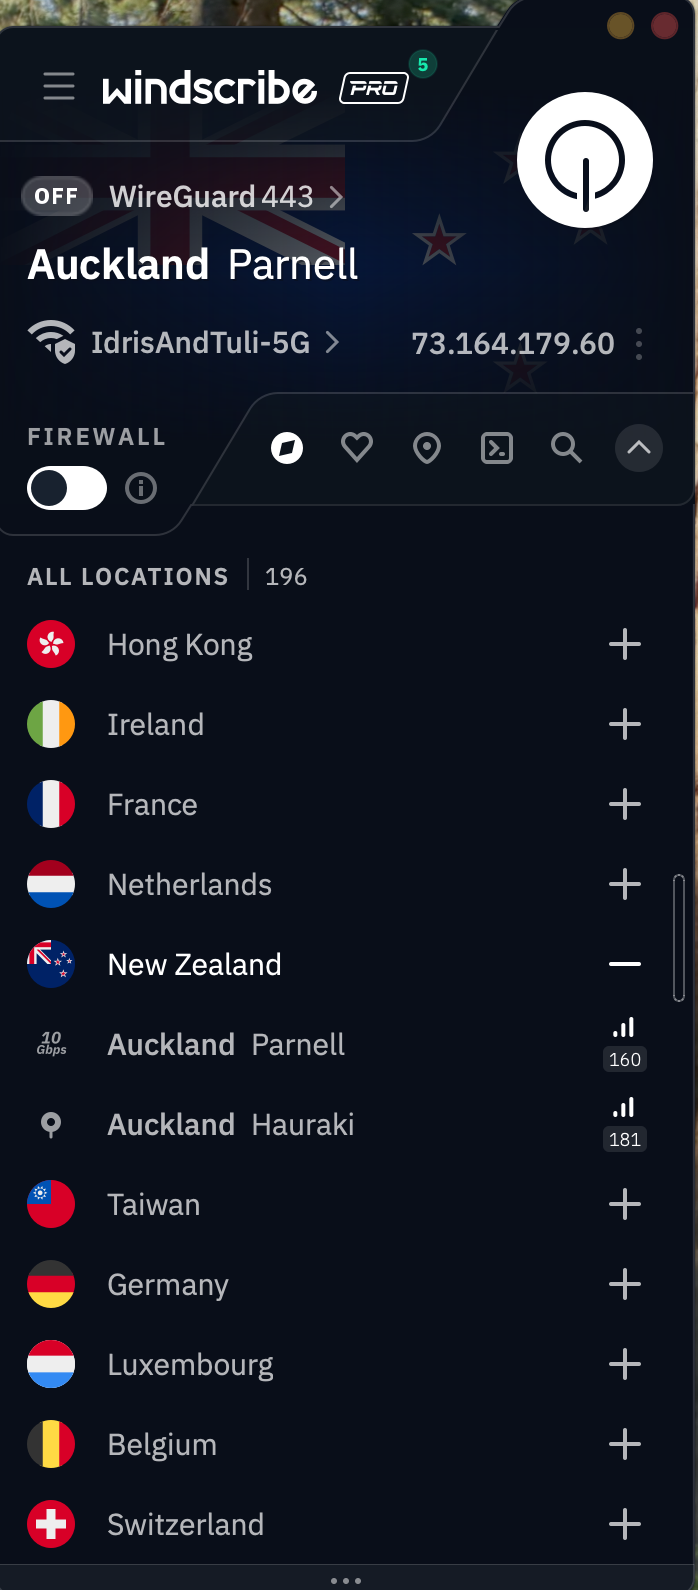Collapse locations list with up chevron

639,448
